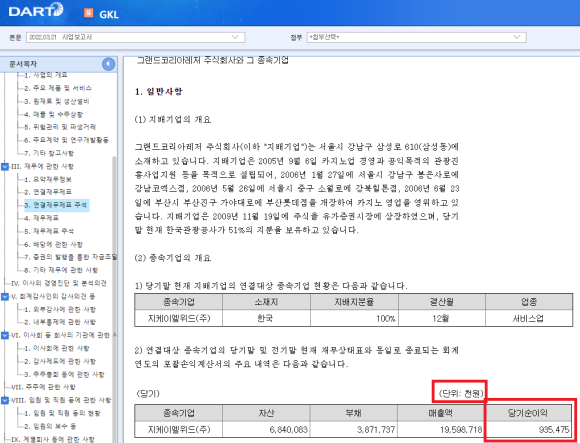This screenshot has width=580, height=443.
Task: Select VIII. 임원 및 직원 등 heading
Action: click(61, 400)
